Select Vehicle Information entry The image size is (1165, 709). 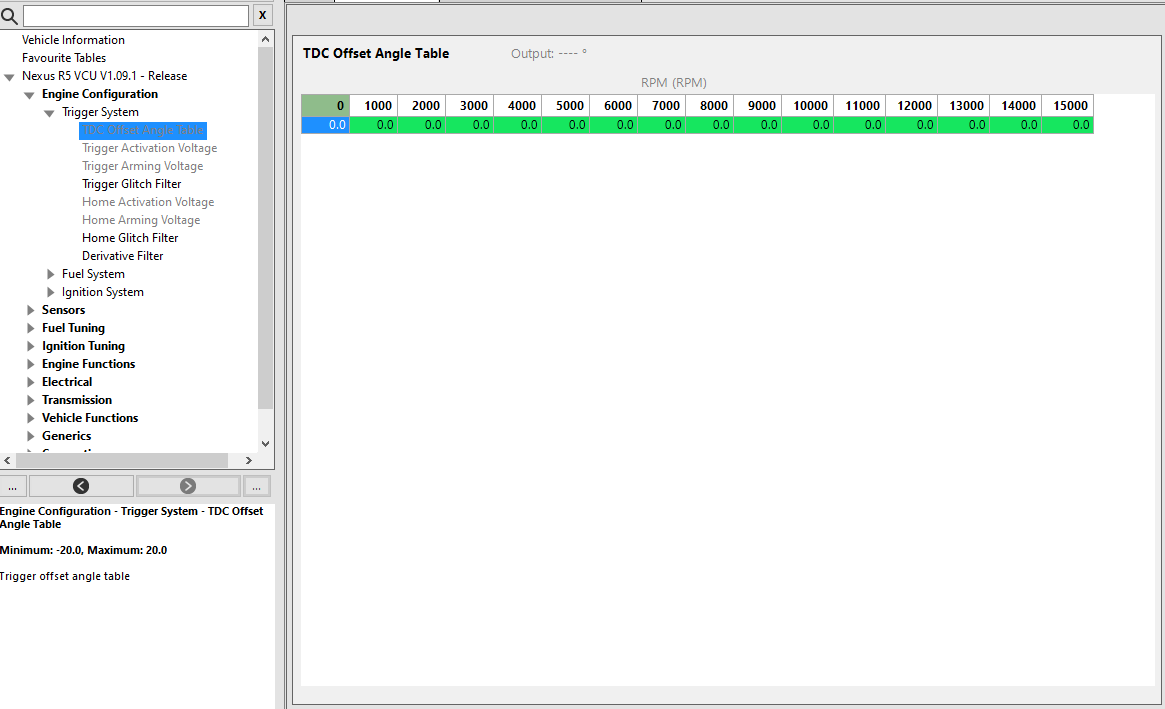[73, 40]
